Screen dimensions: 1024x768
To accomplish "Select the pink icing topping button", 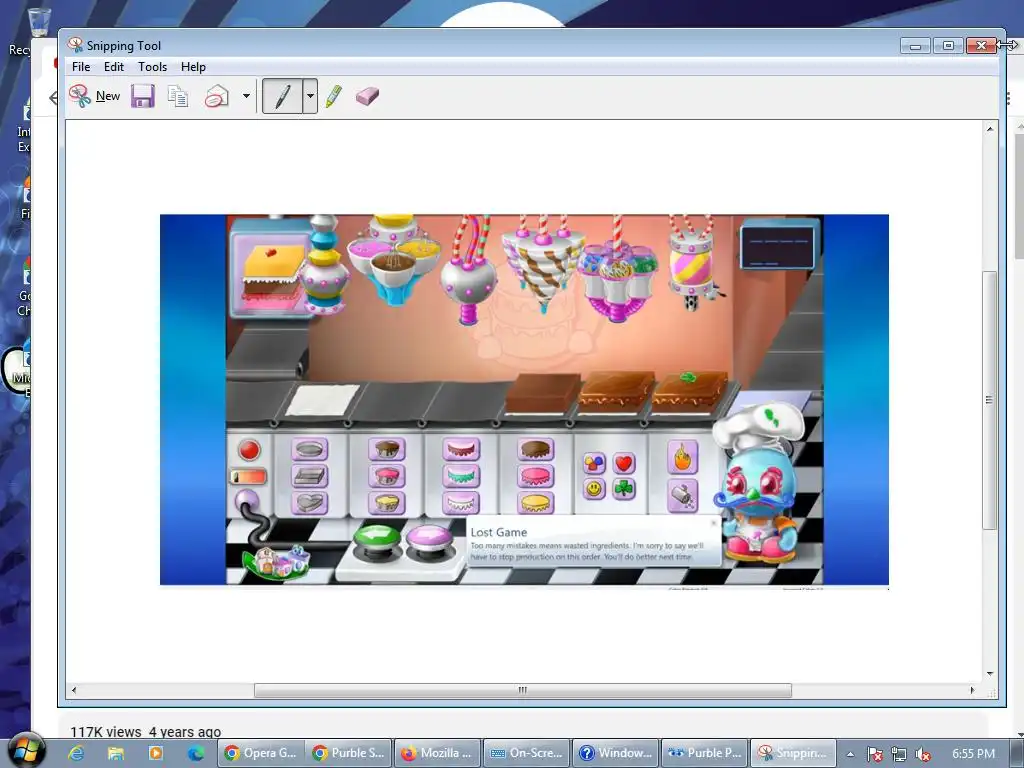I will click(x=536, y=476).
